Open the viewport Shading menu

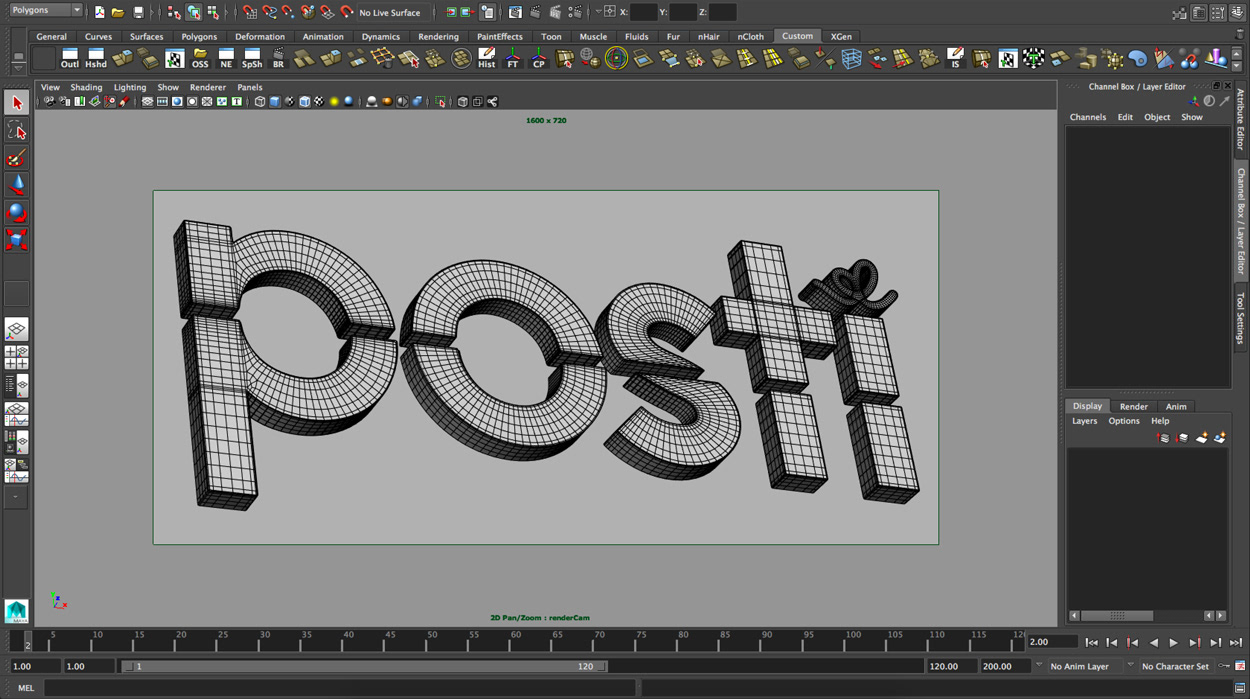point(86,87)
